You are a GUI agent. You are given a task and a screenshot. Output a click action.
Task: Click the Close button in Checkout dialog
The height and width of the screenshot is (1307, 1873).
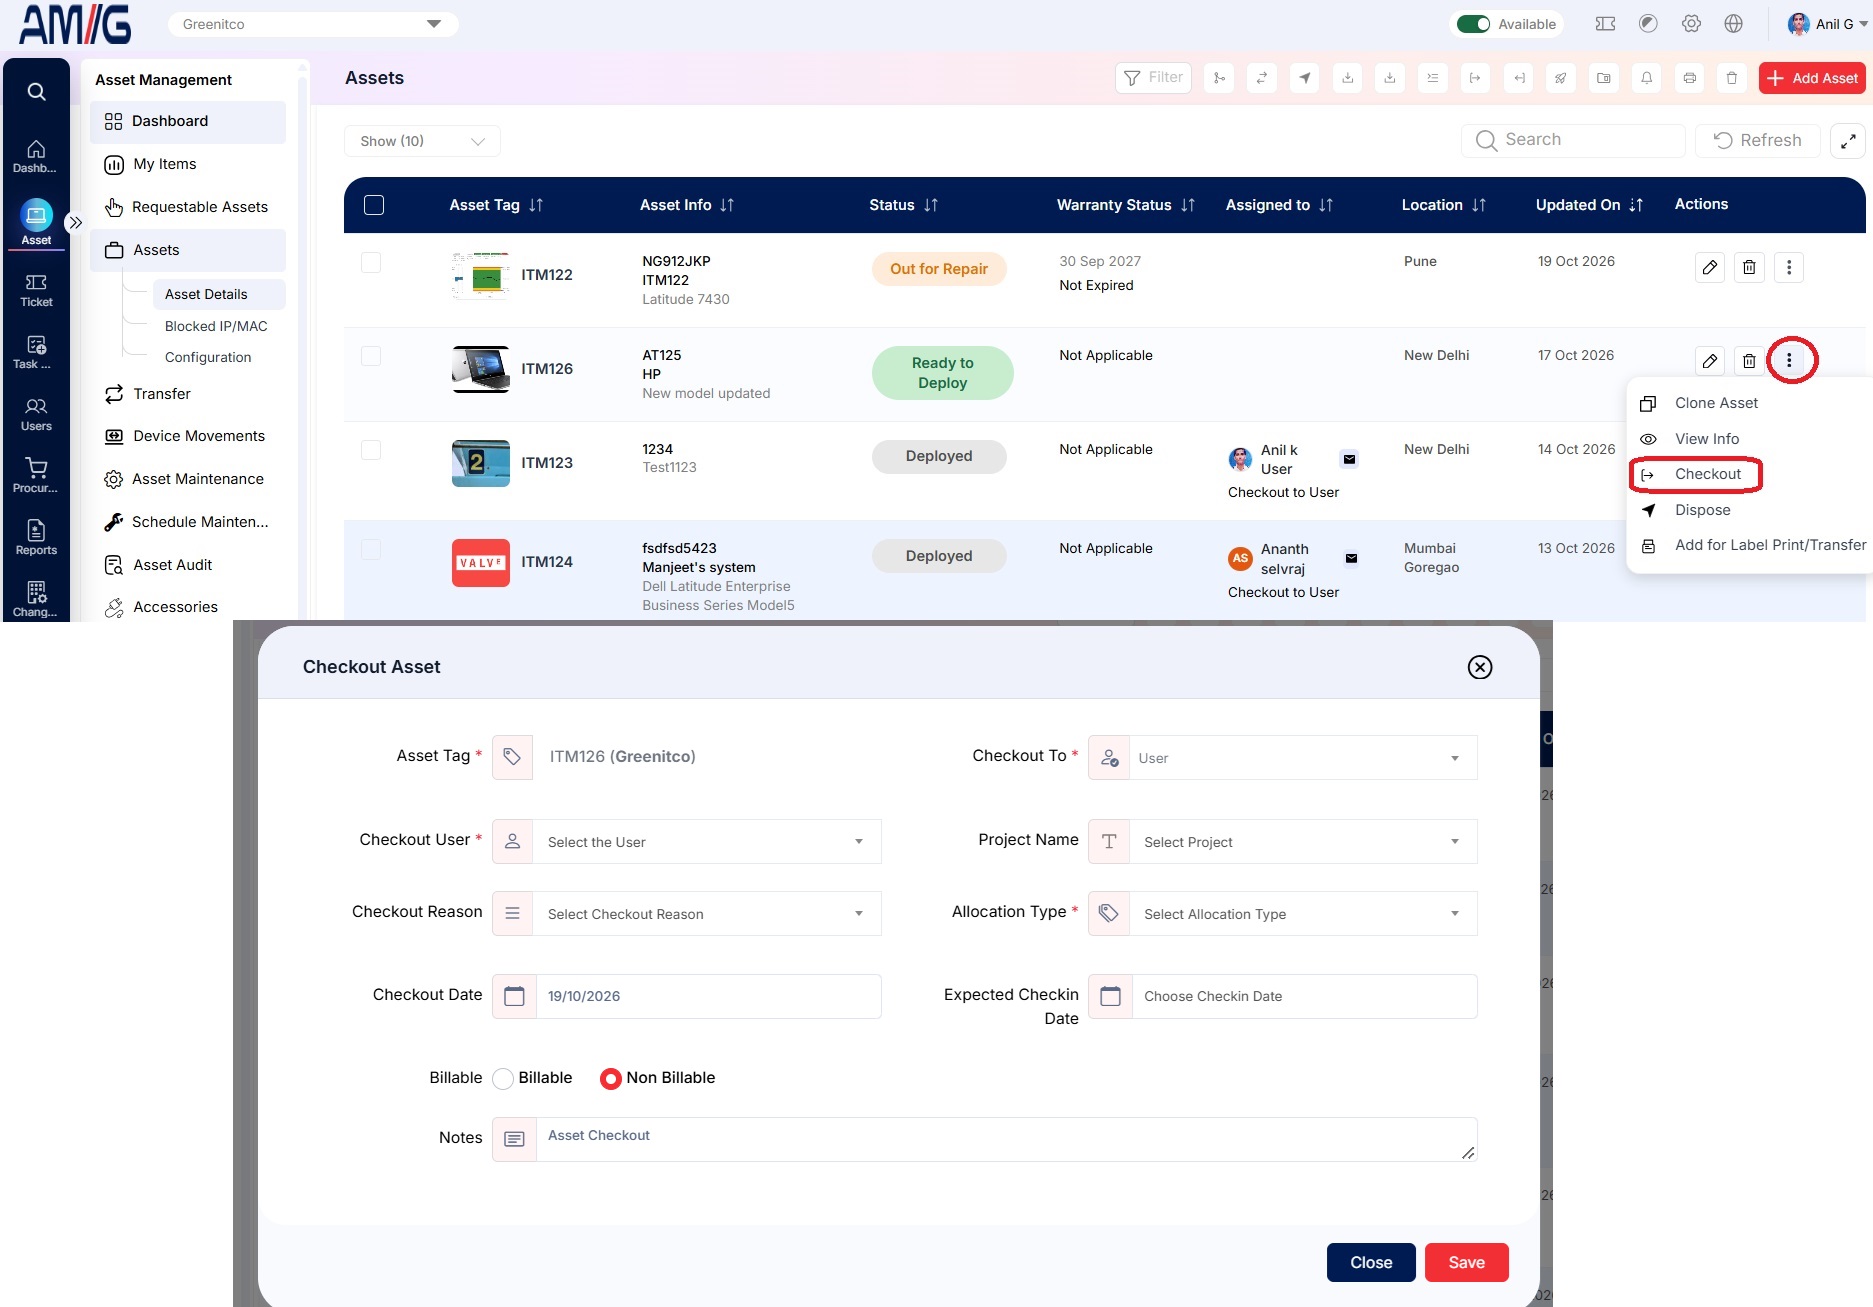[x=1371, y=1262]
